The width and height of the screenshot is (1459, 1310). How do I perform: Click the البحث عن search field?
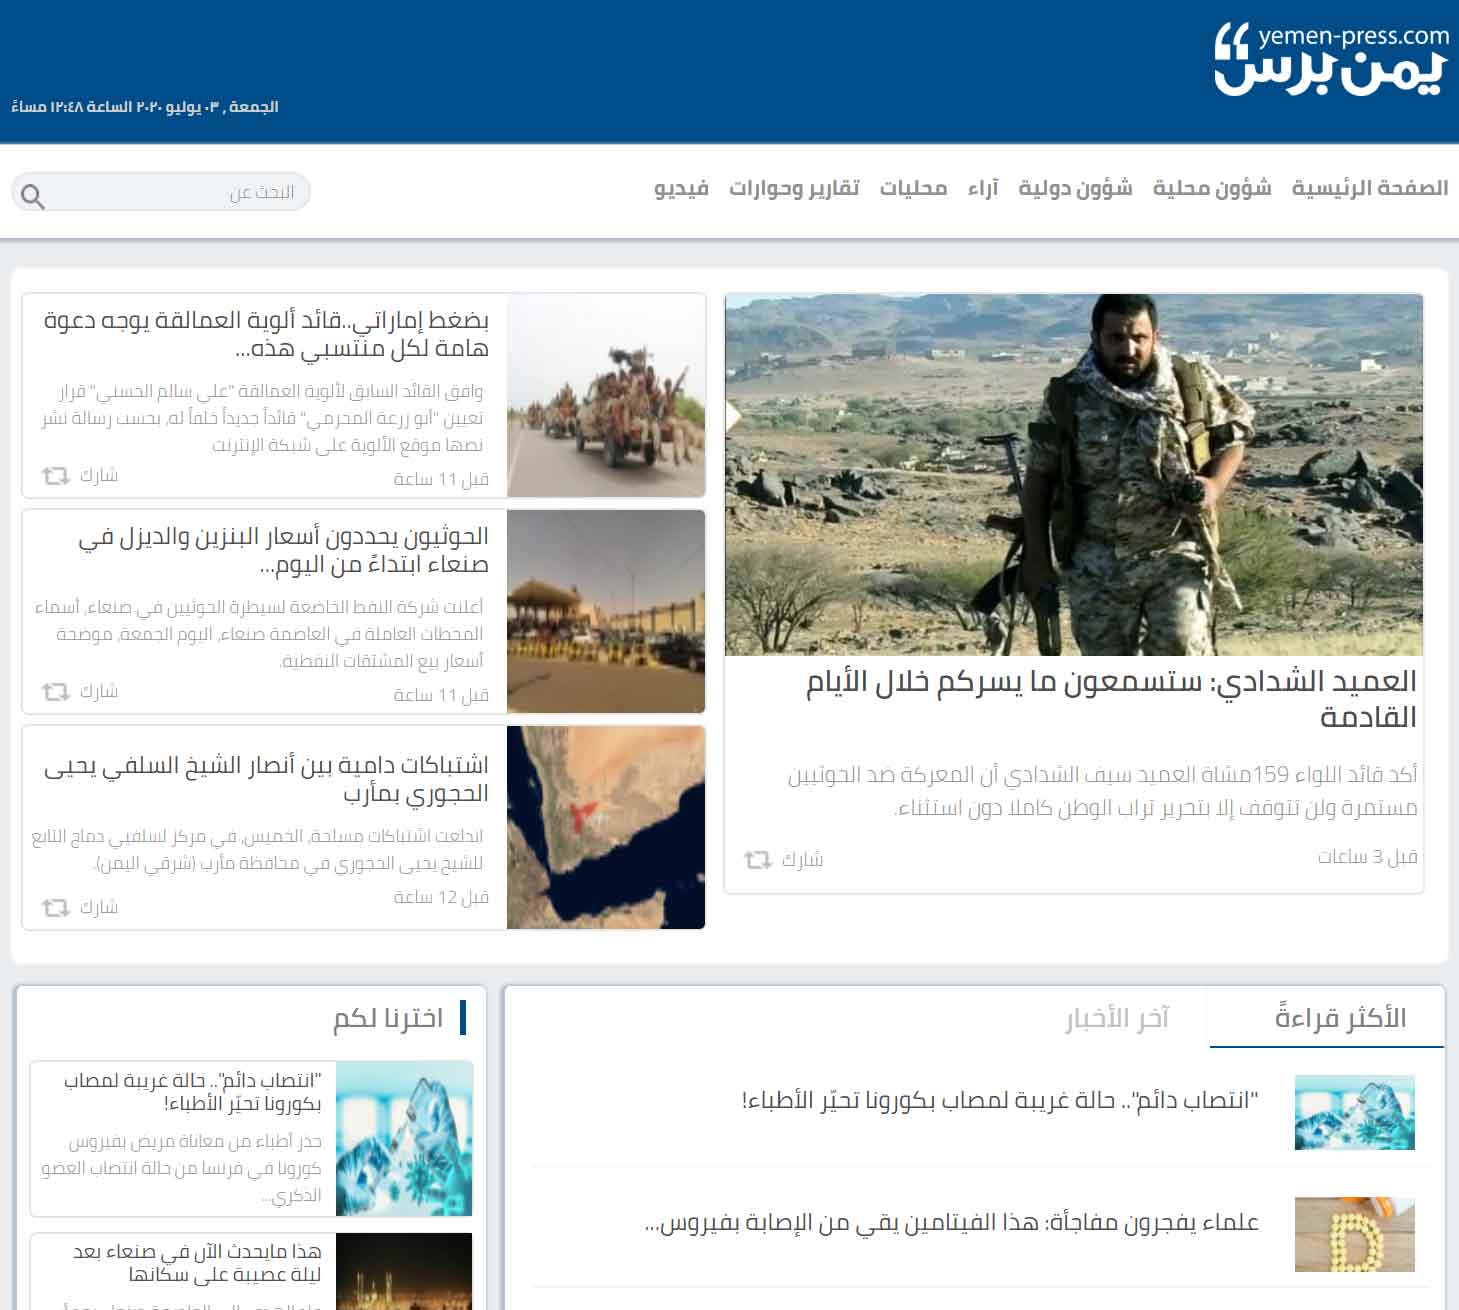coord(161,192)
